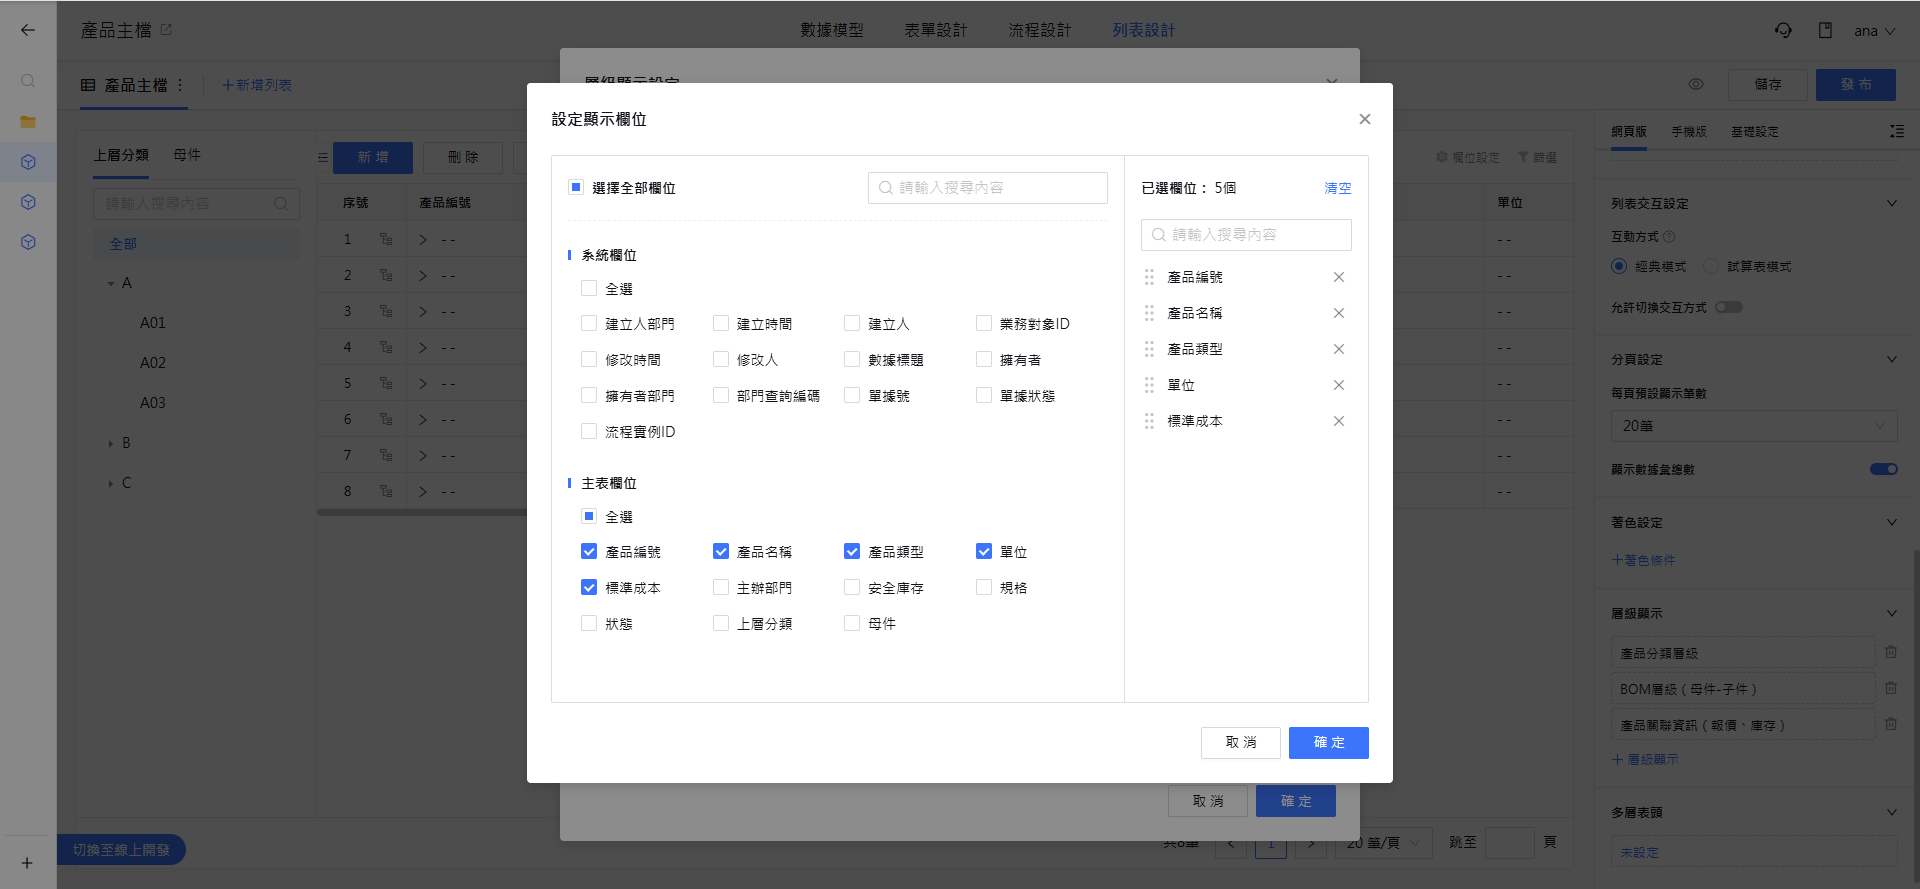This screenshot has height=889, width=1920.
Task: Remove 產品類型 from selected fields
Action: point(1338,349)
